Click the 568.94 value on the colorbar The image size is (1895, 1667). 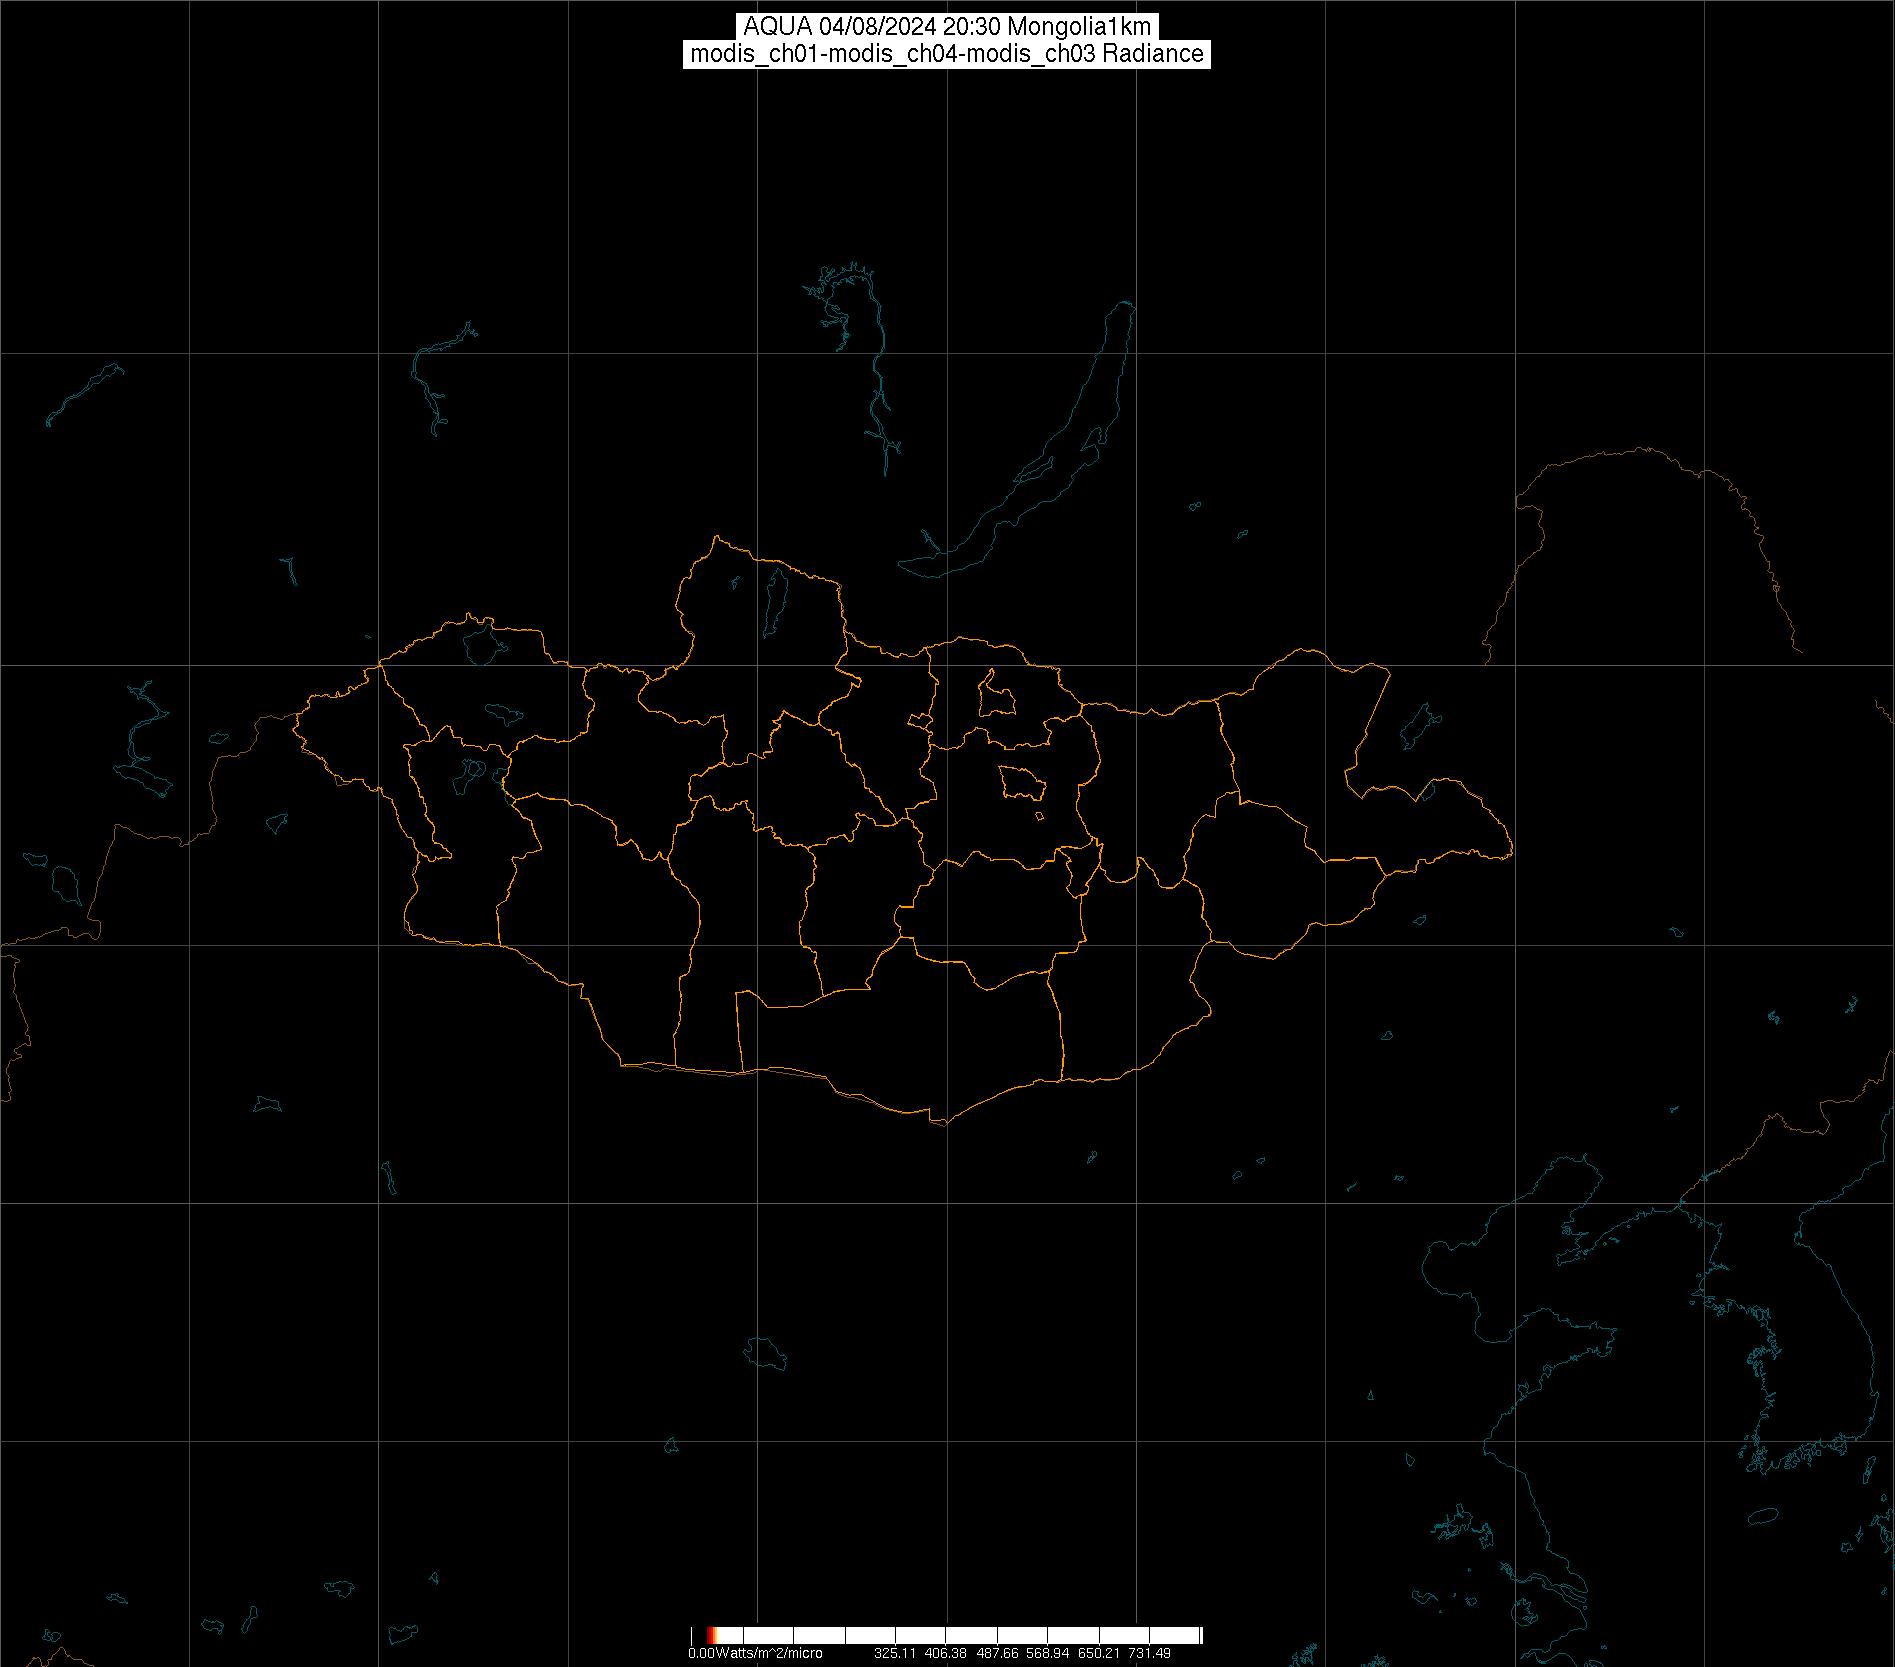(1048, 1653)
